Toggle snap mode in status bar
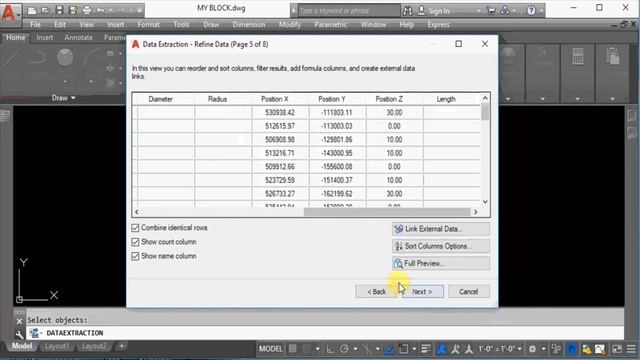 pos(306,349)
